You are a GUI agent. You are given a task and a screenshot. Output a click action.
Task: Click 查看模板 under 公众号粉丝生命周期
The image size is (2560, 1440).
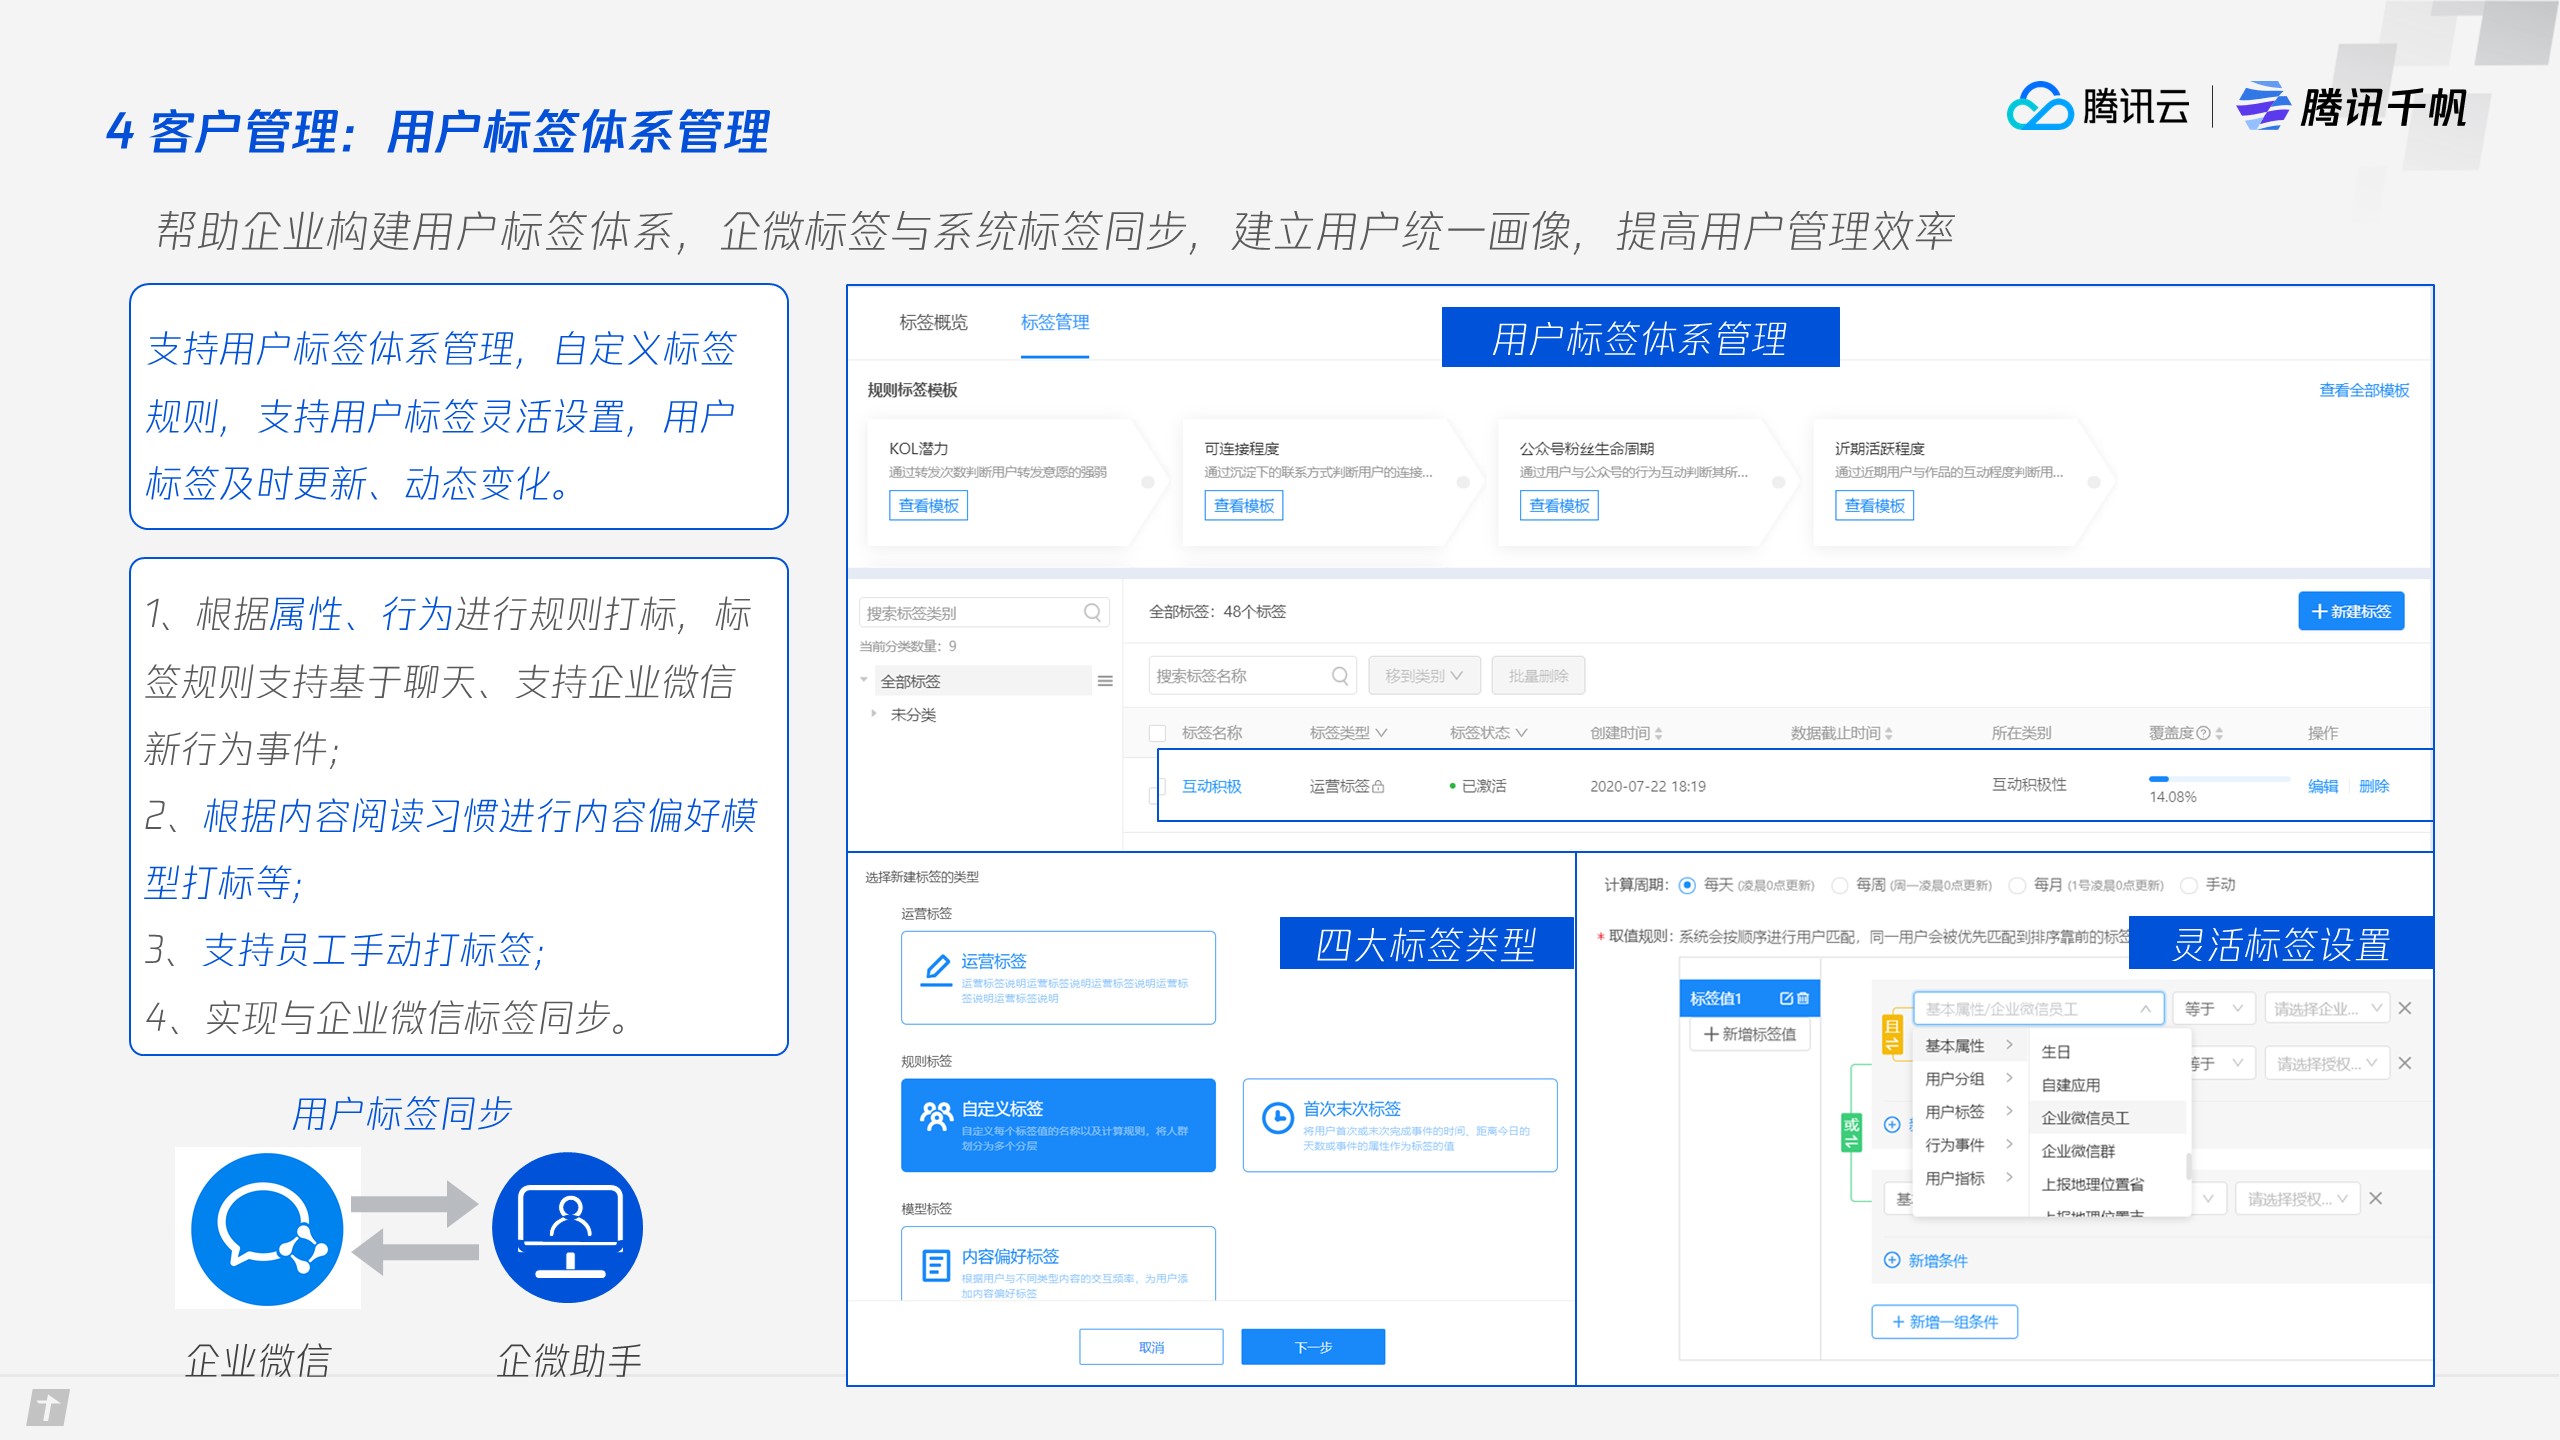[x=1559, y=505]
